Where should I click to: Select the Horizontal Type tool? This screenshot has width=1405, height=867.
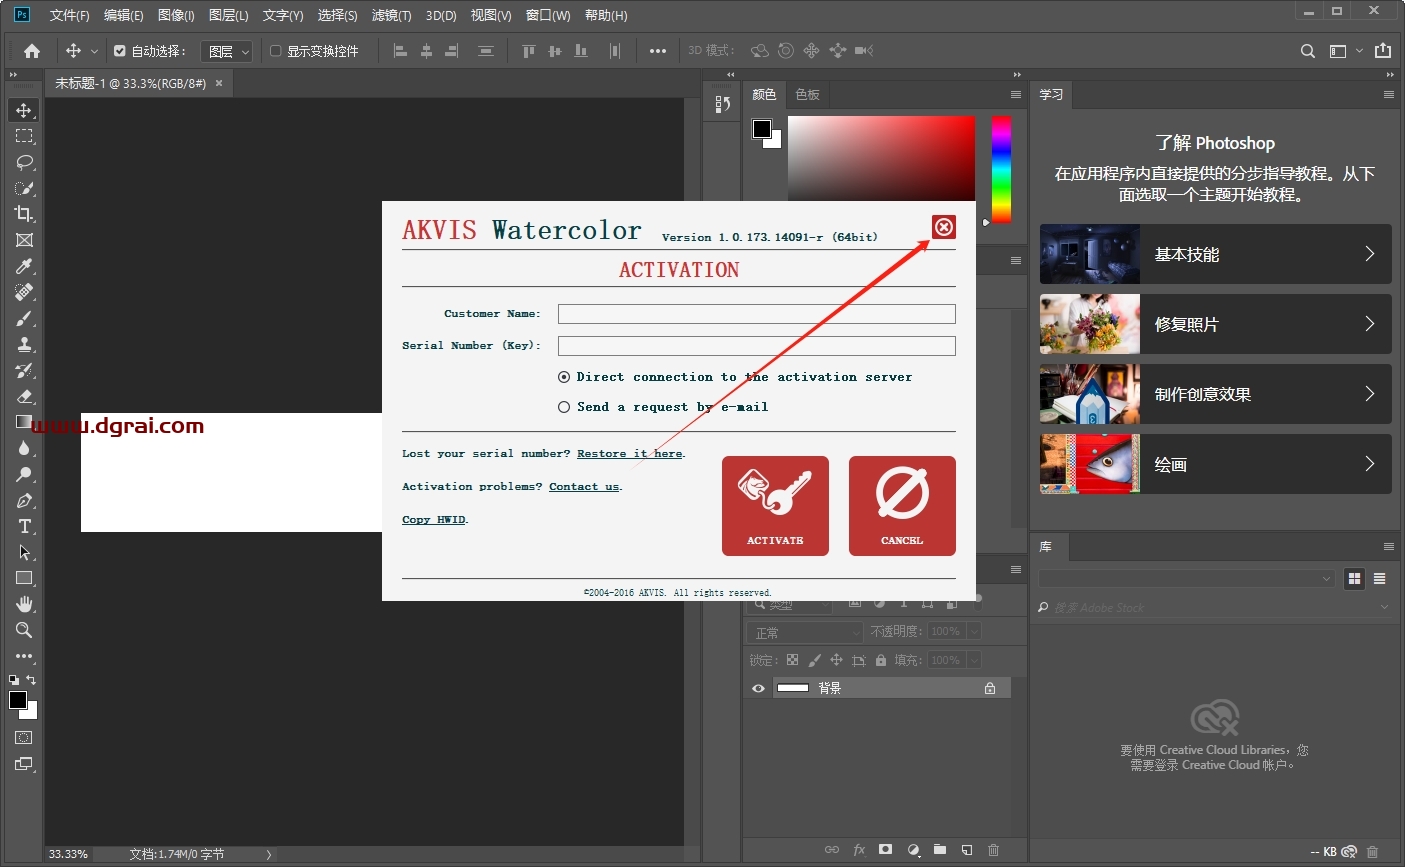pos(24,526)
